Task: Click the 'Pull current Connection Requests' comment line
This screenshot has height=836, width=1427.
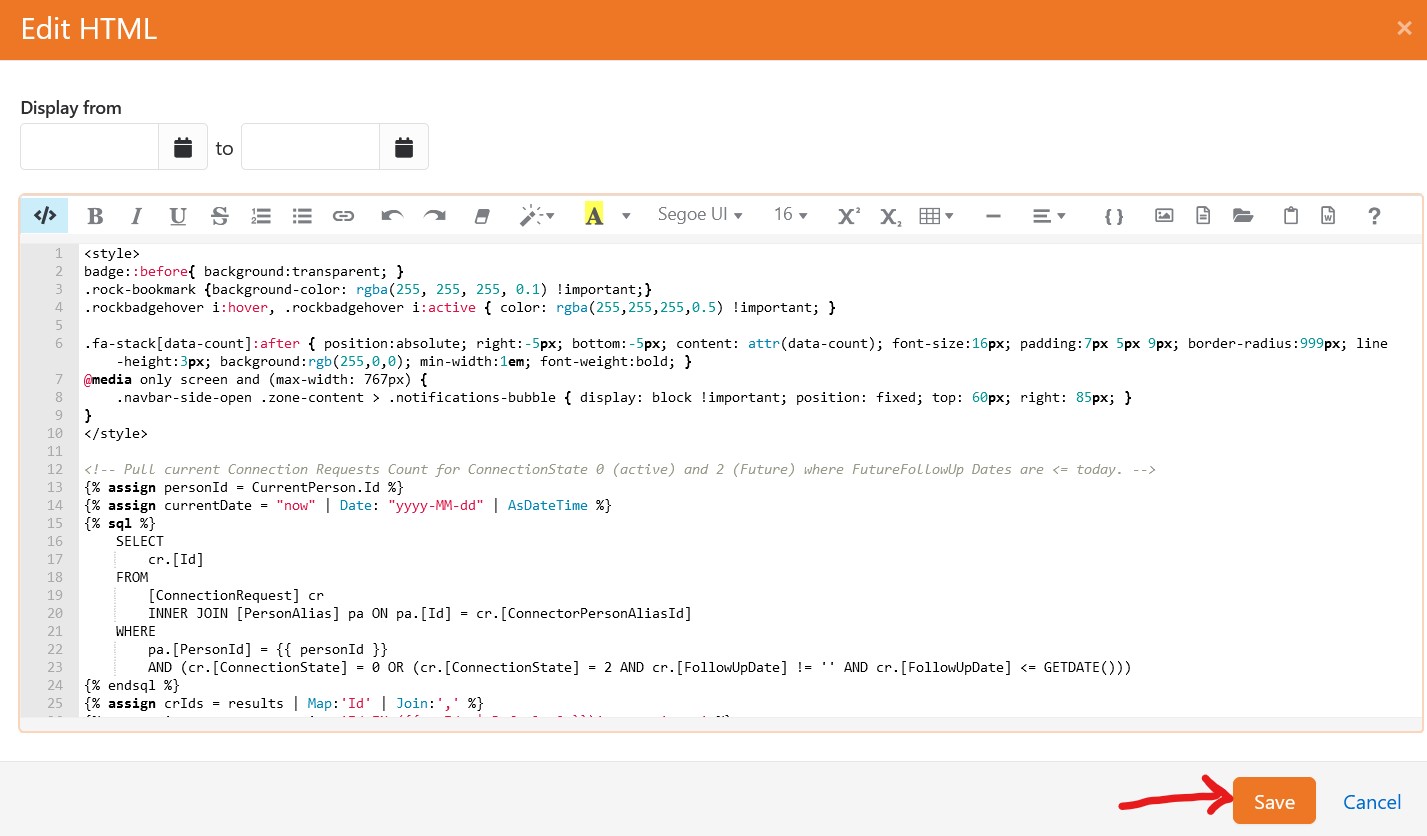Action: (620, 469)
